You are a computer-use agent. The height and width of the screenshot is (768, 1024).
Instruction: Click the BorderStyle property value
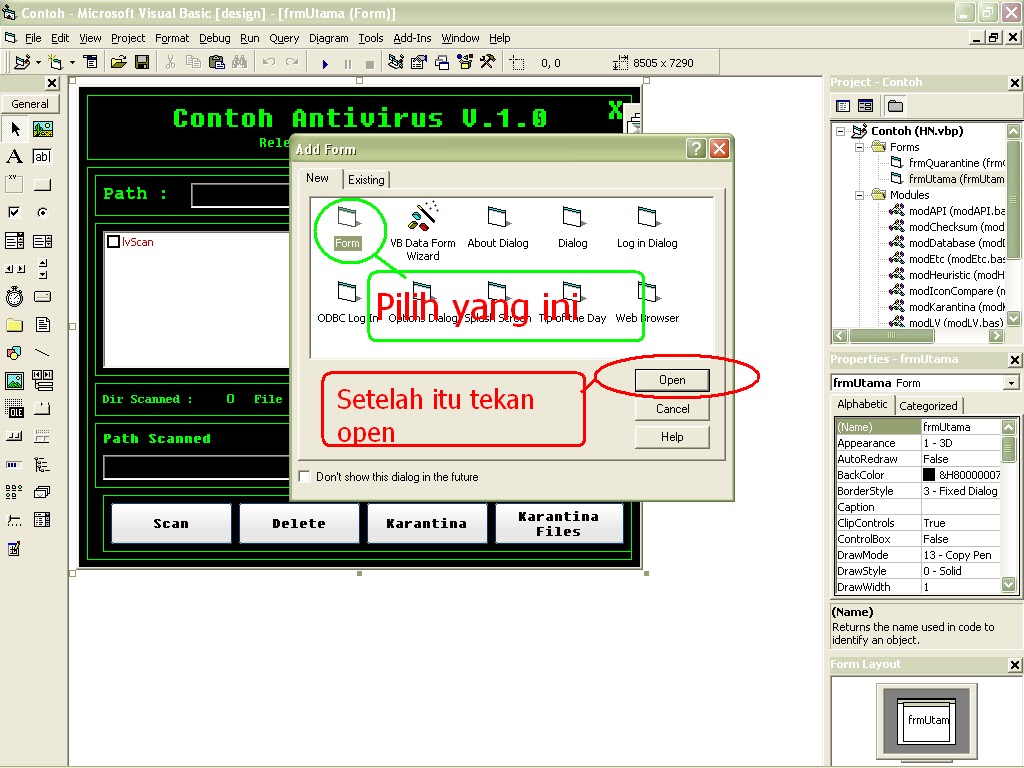[x=960, y=491]
